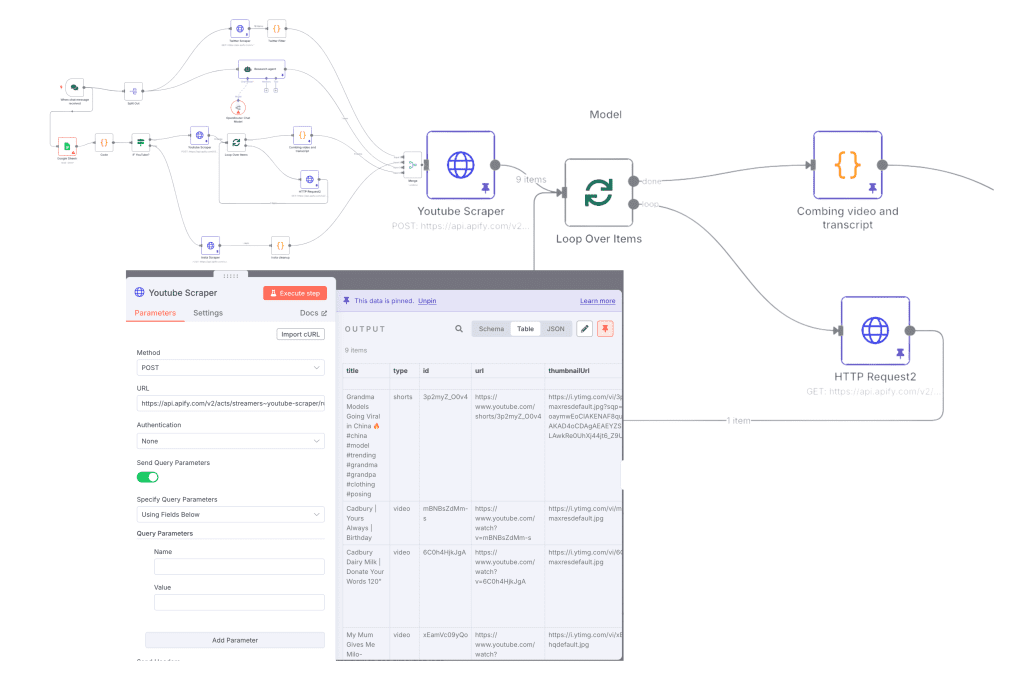Click the large Youtube Scraper globe node
The height and width of the screenshot is (675, 1024).
point(461,165)
